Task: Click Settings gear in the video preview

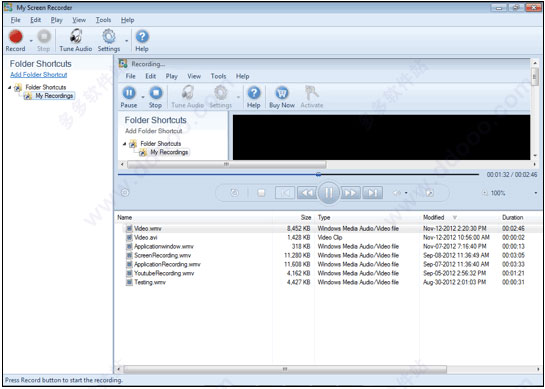Action: pyautogui.click(x=220, y=93)
